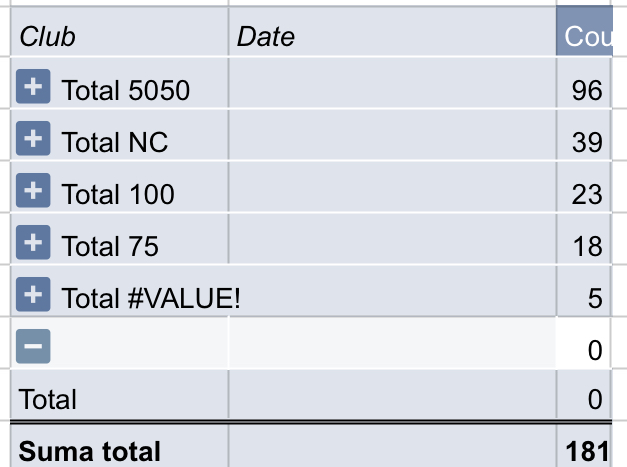Select the cell showing 18
The image size is (627, 467).
(583, 239)
